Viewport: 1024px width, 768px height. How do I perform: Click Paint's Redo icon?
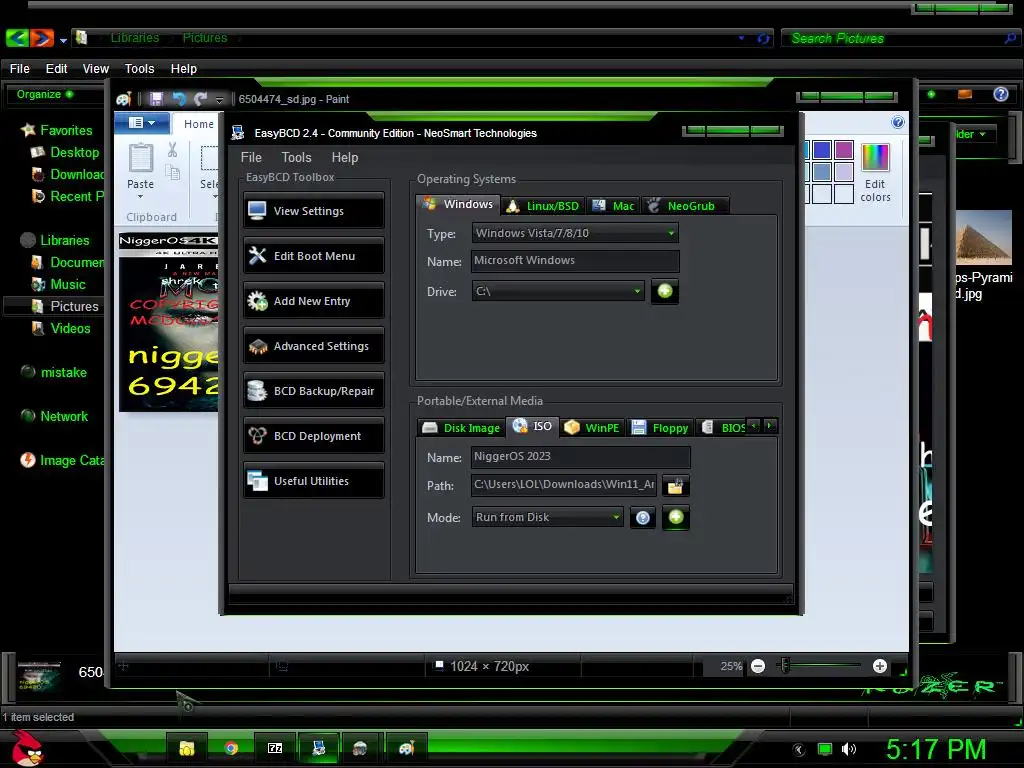click(200, 99)
